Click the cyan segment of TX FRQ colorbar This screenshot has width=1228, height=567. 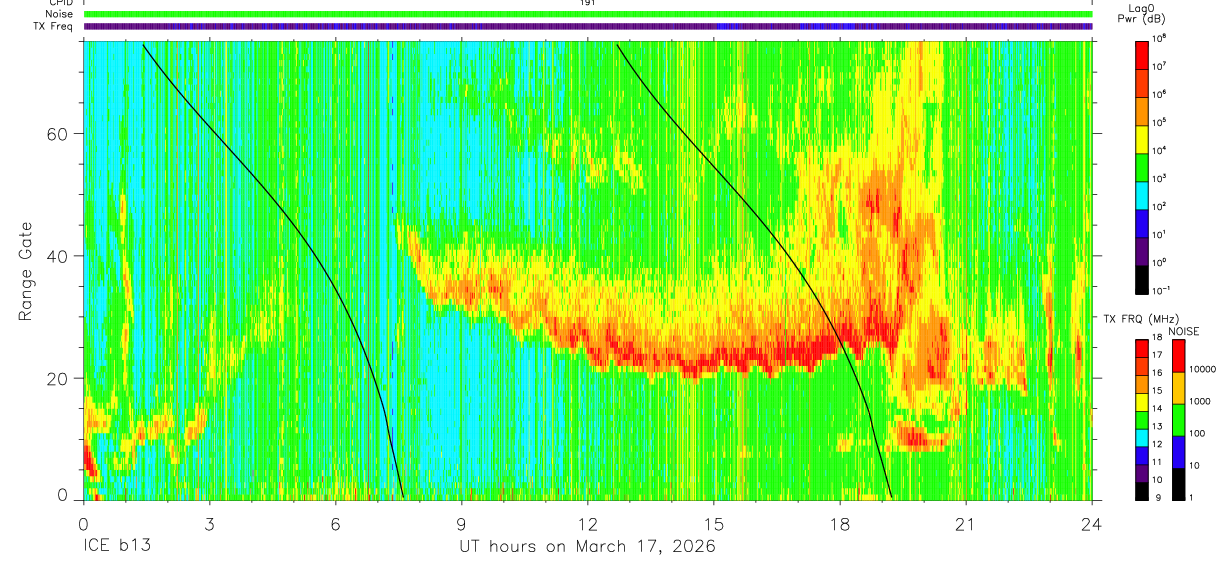pos(1142,436)
